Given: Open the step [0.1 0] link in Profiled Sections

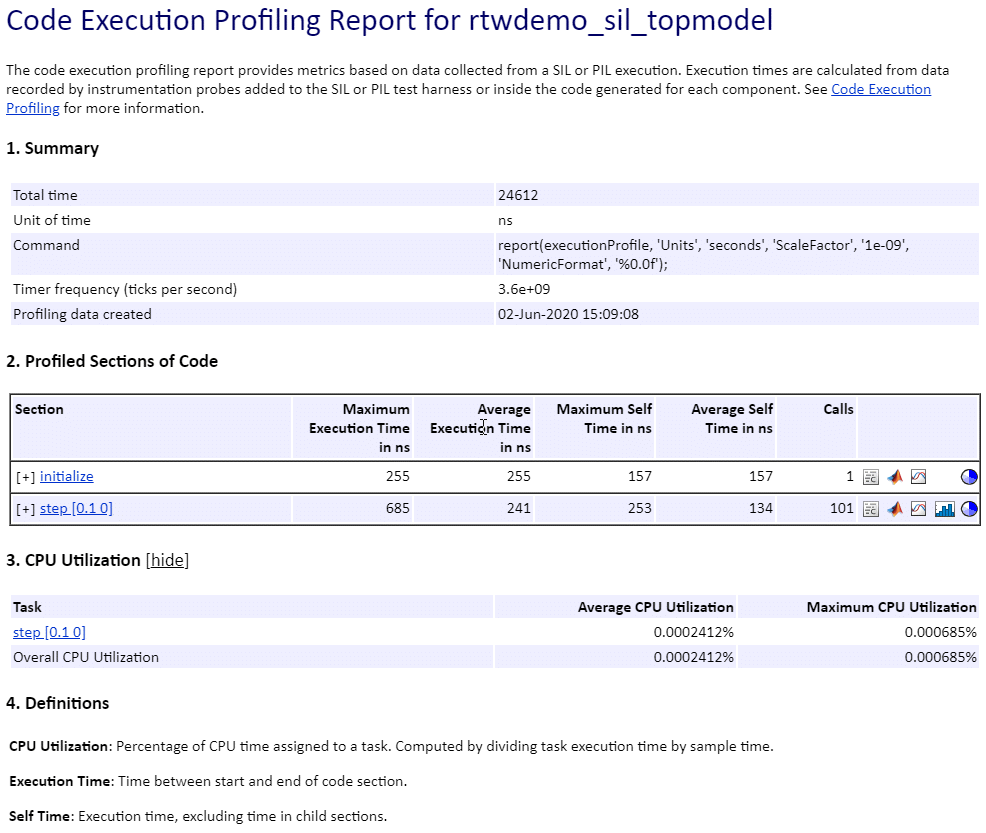Looking at the screenshot, I should point(76,509).
